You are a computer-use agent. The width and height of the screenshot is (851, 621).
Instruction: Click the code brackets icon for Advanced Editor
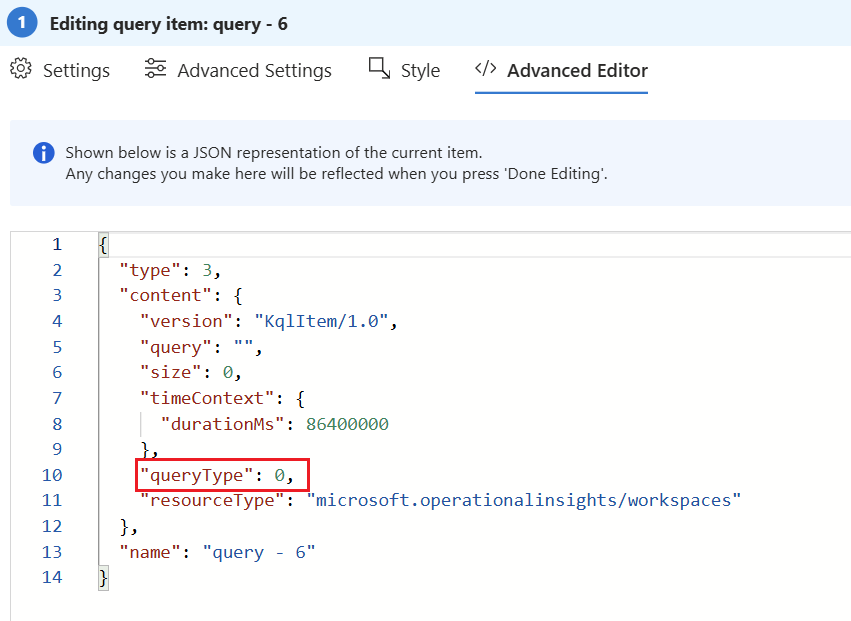point(485,69)
